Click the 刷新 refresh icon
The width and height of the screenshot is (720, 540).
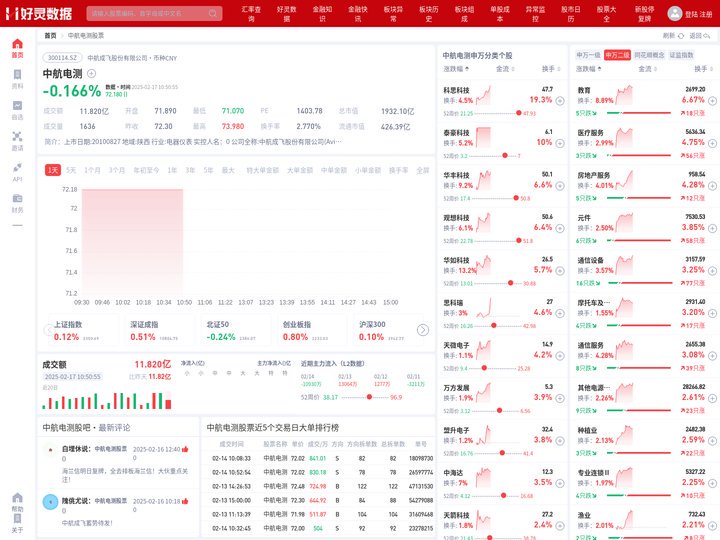click(681, 36)
